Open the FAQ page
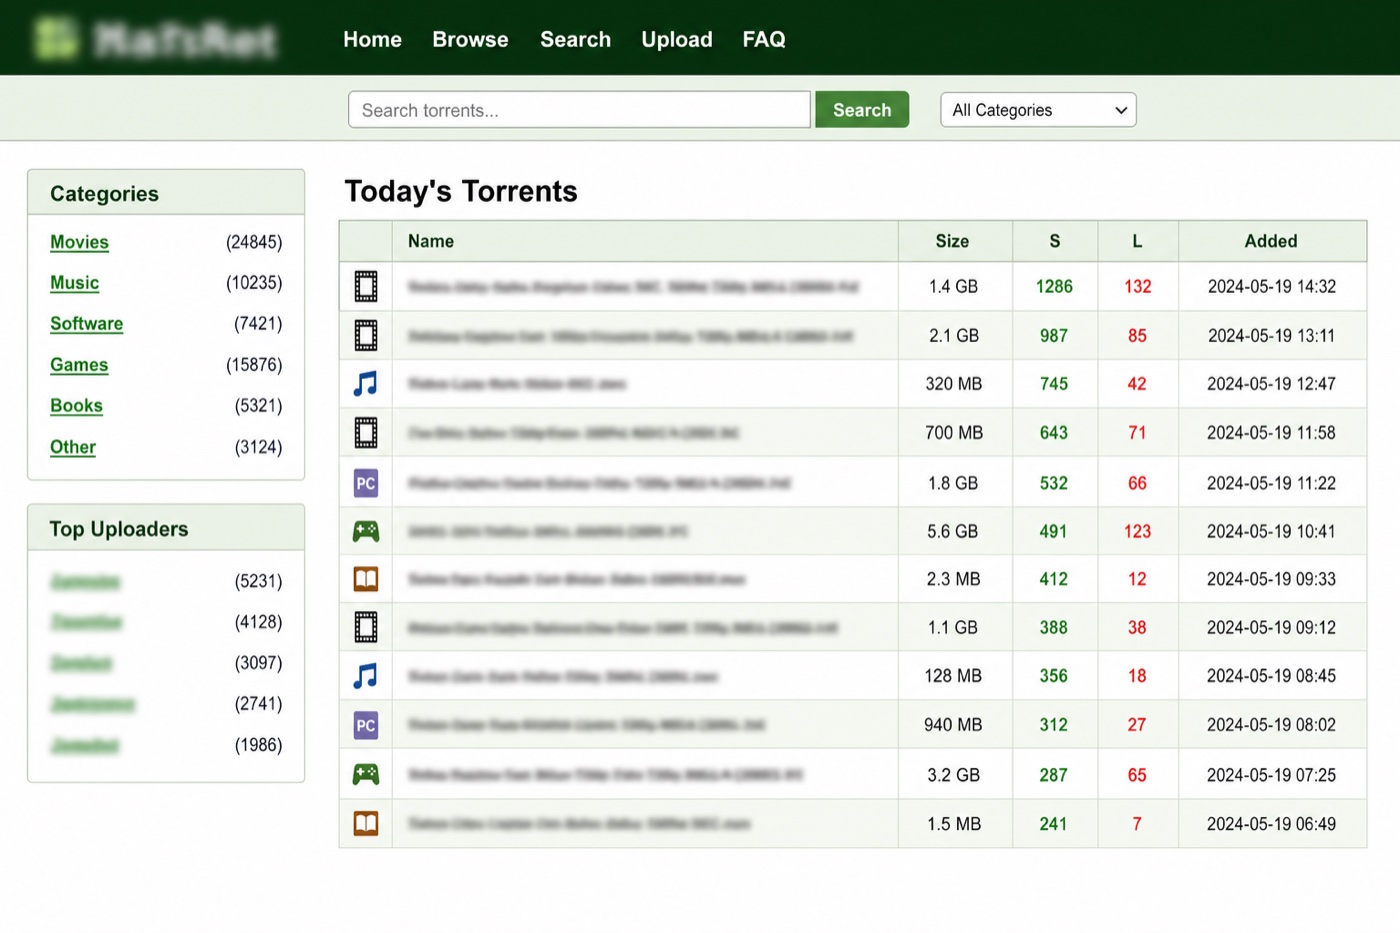This screenshot has height=933, width=1400. [x=764, y=39]
